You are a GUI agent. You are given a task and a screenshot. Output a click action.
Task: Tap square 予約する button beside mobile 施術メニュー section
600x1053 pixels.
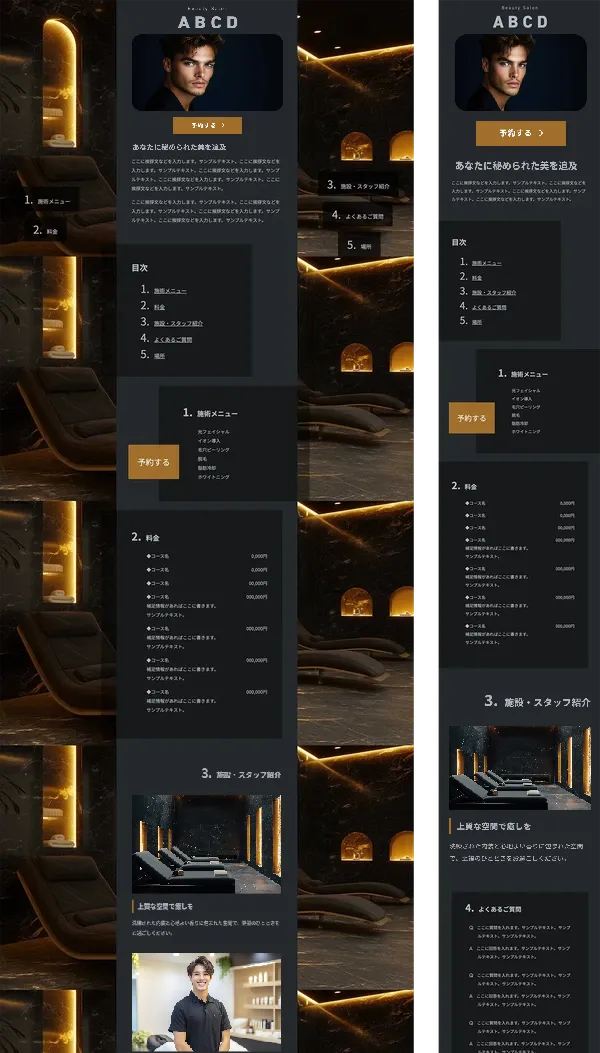pyautogui.click(x=471, y=418)
